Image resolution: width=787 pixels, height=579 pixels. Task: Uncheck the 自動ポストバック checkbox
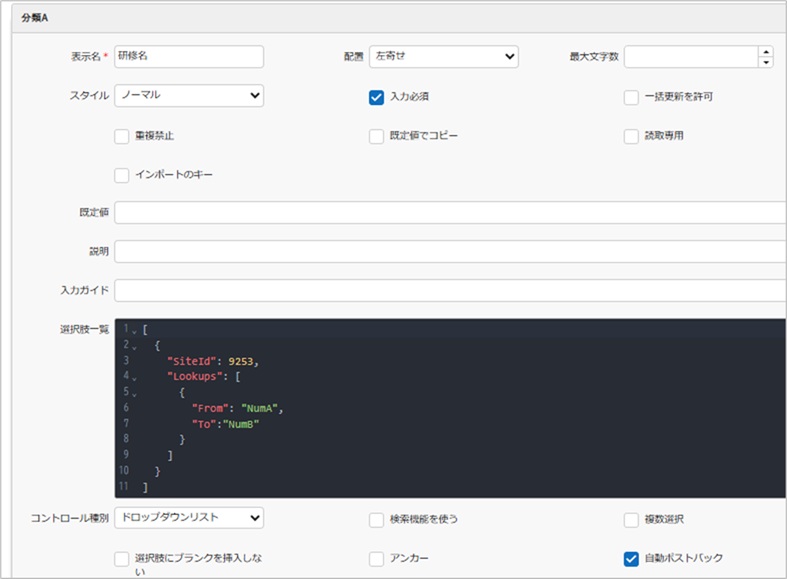631,559
